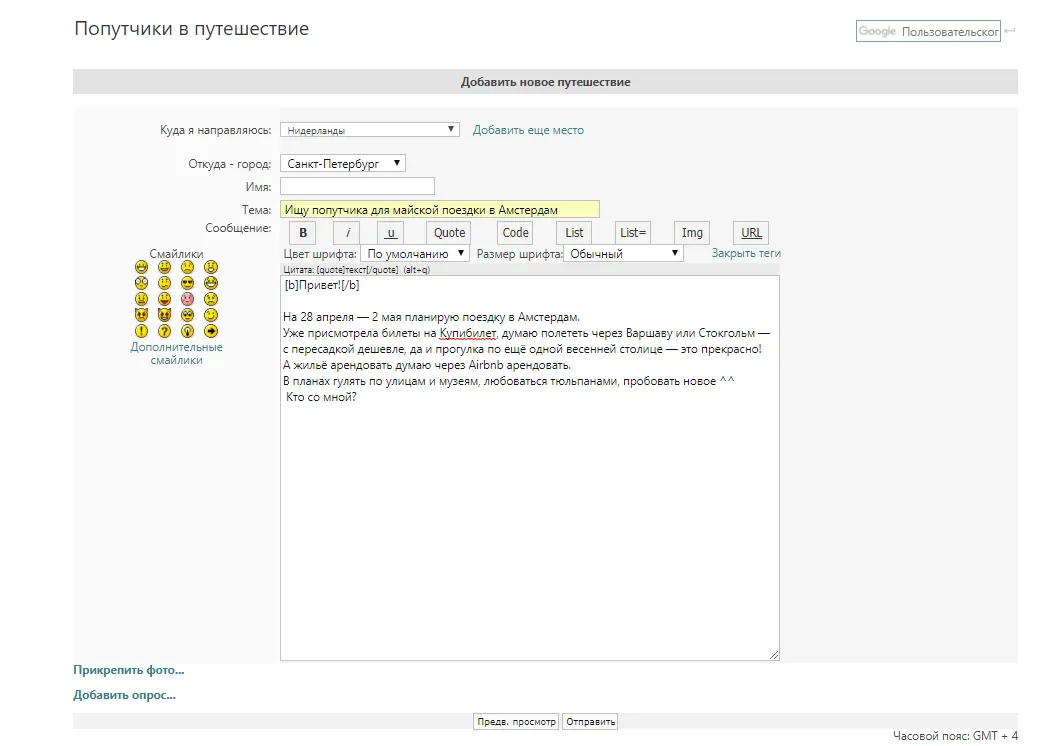Click the Смайлики label
The width and height of the screenshot is (1056, 746).
[176, 254]
